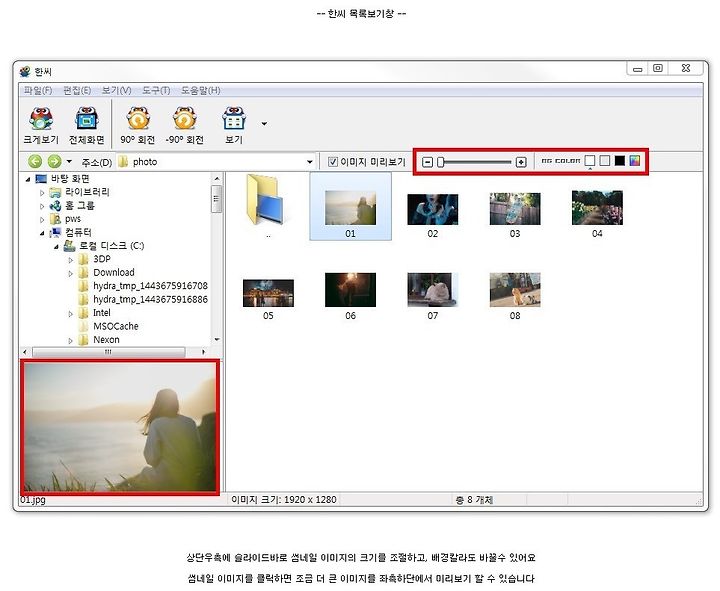Select thumbnail 06
The height and width of the screenshot is (591, 720).
[x=350, y=290]
